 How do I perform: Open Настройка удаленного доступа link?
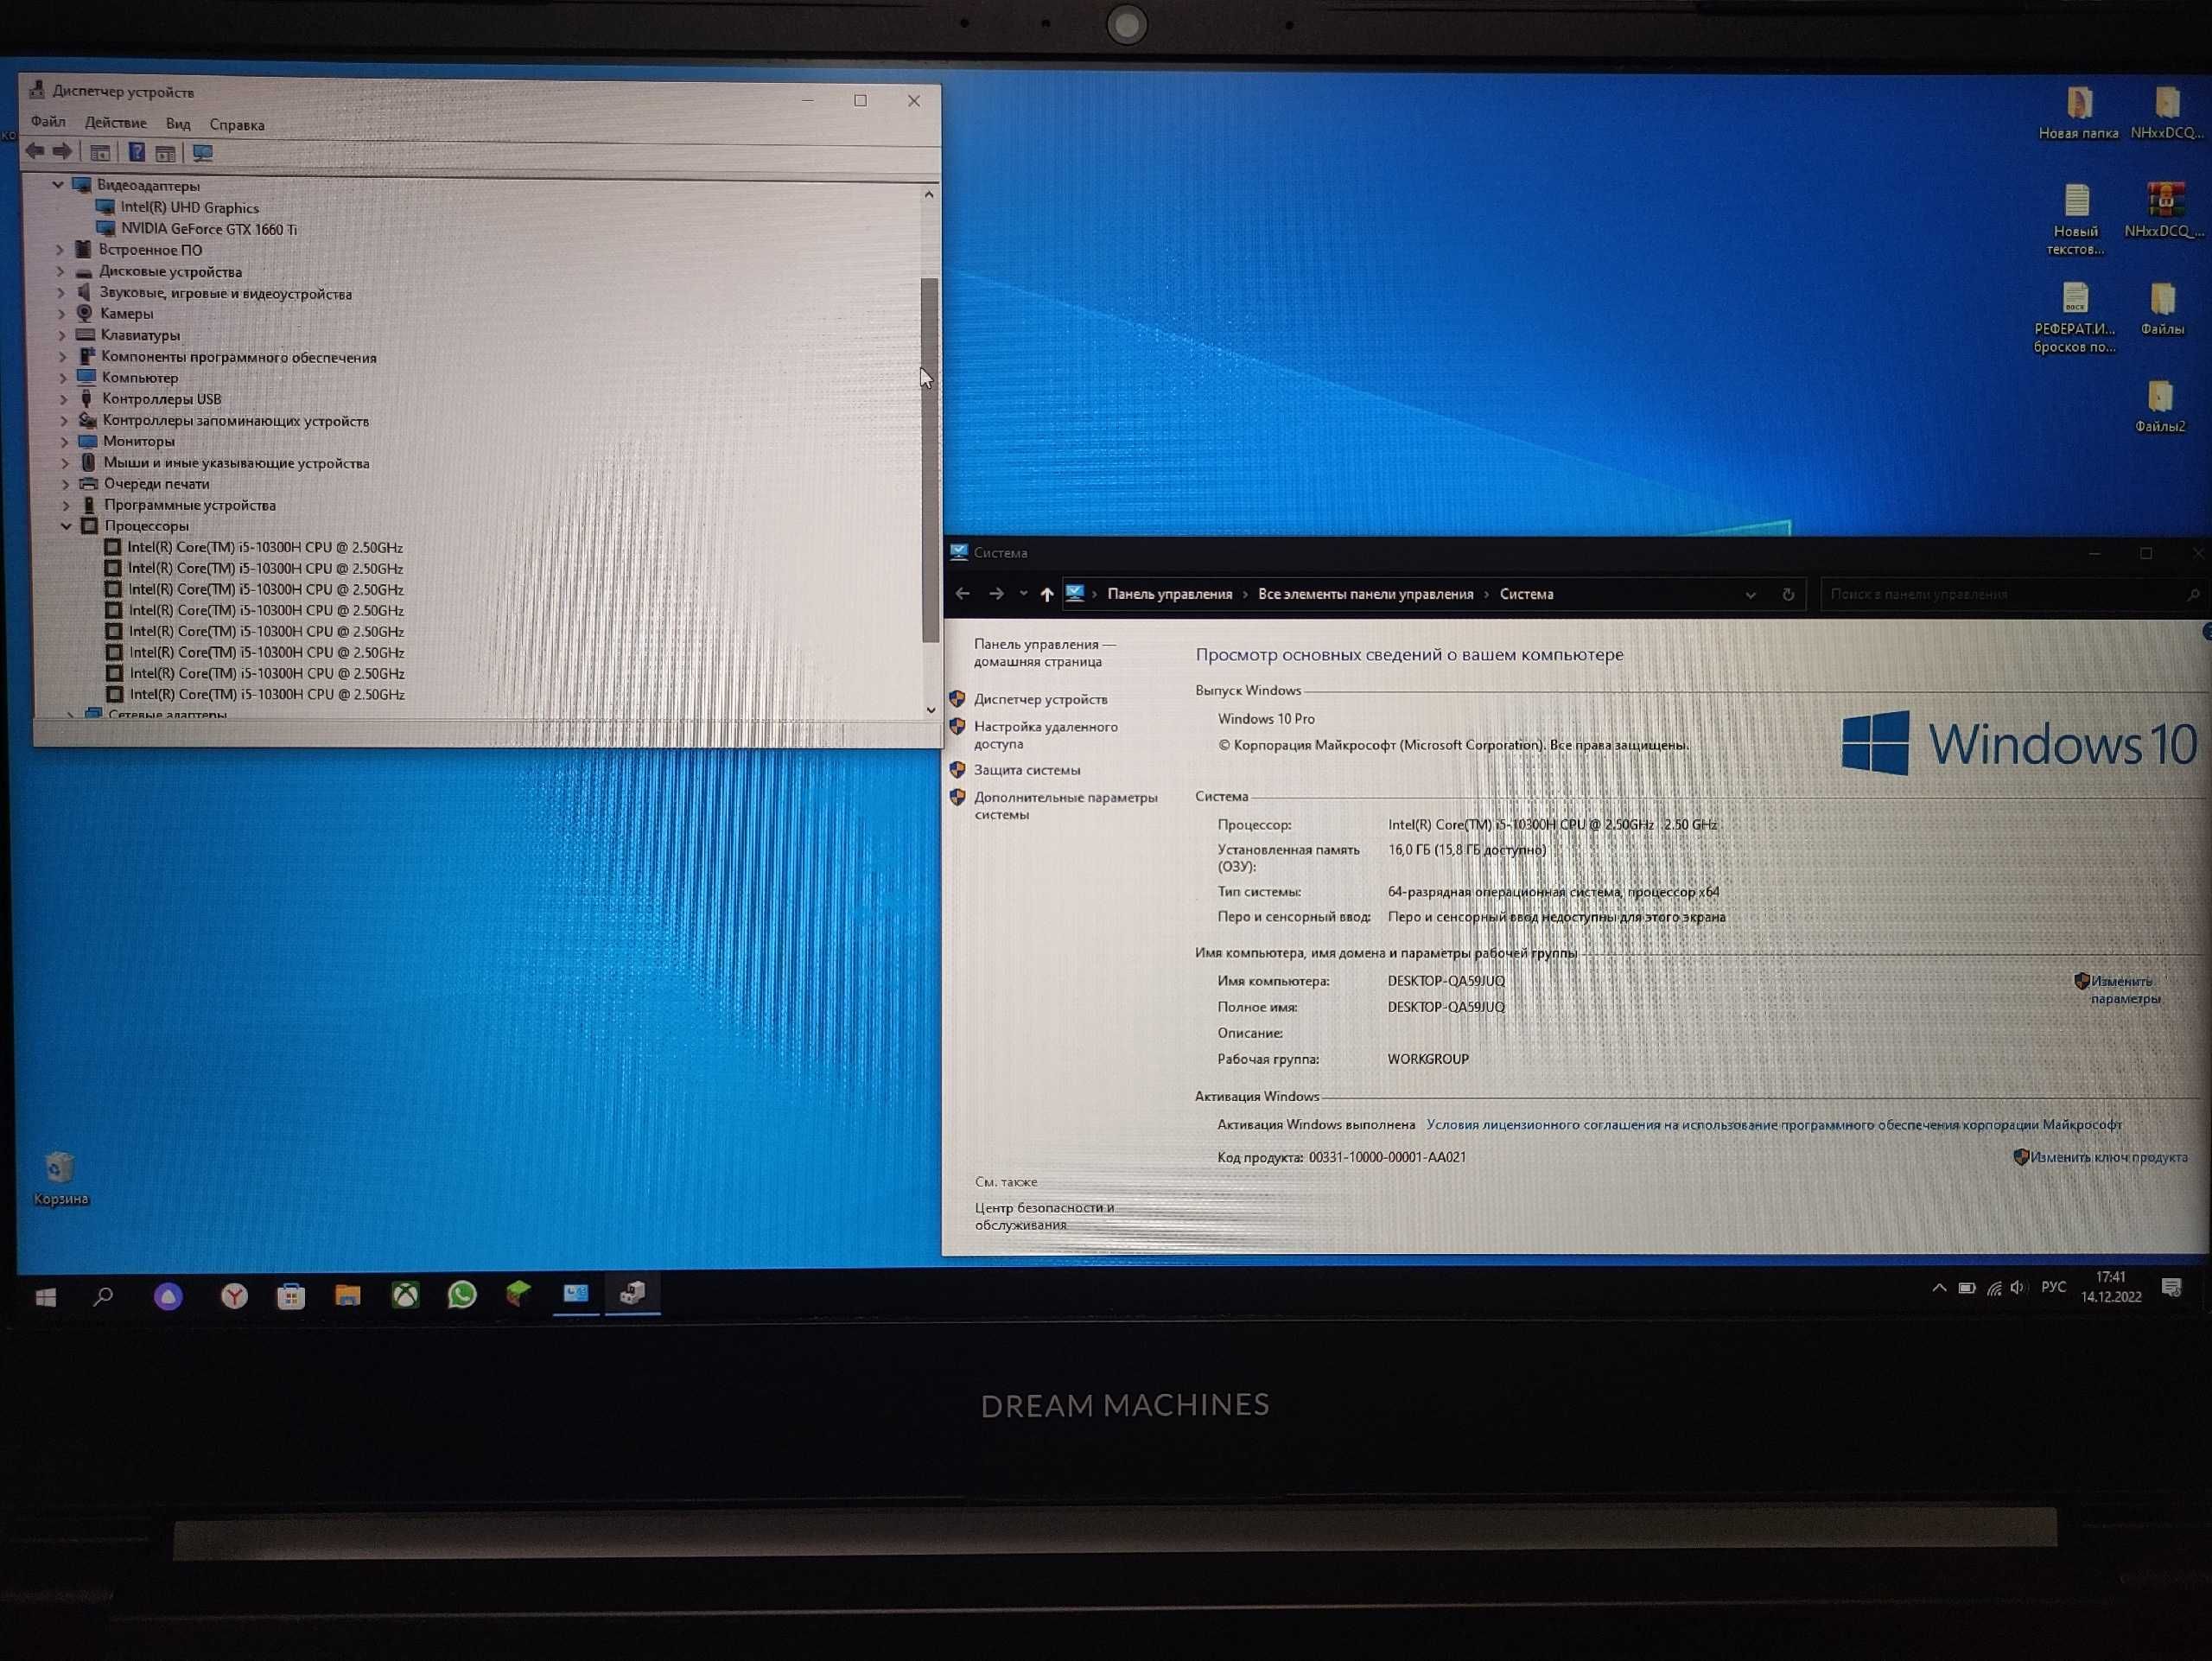pos(1045,735)
